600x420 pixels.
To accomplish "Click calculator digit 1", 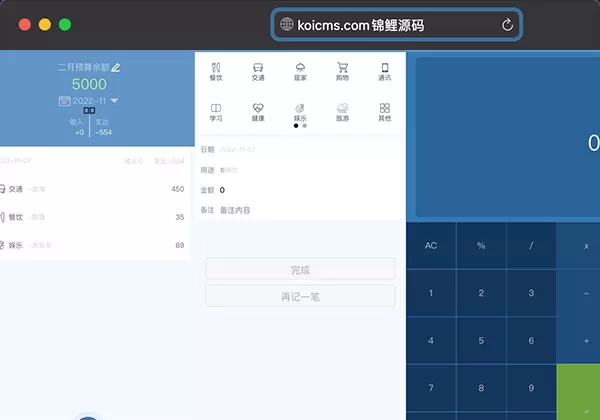I will point(431,293).
